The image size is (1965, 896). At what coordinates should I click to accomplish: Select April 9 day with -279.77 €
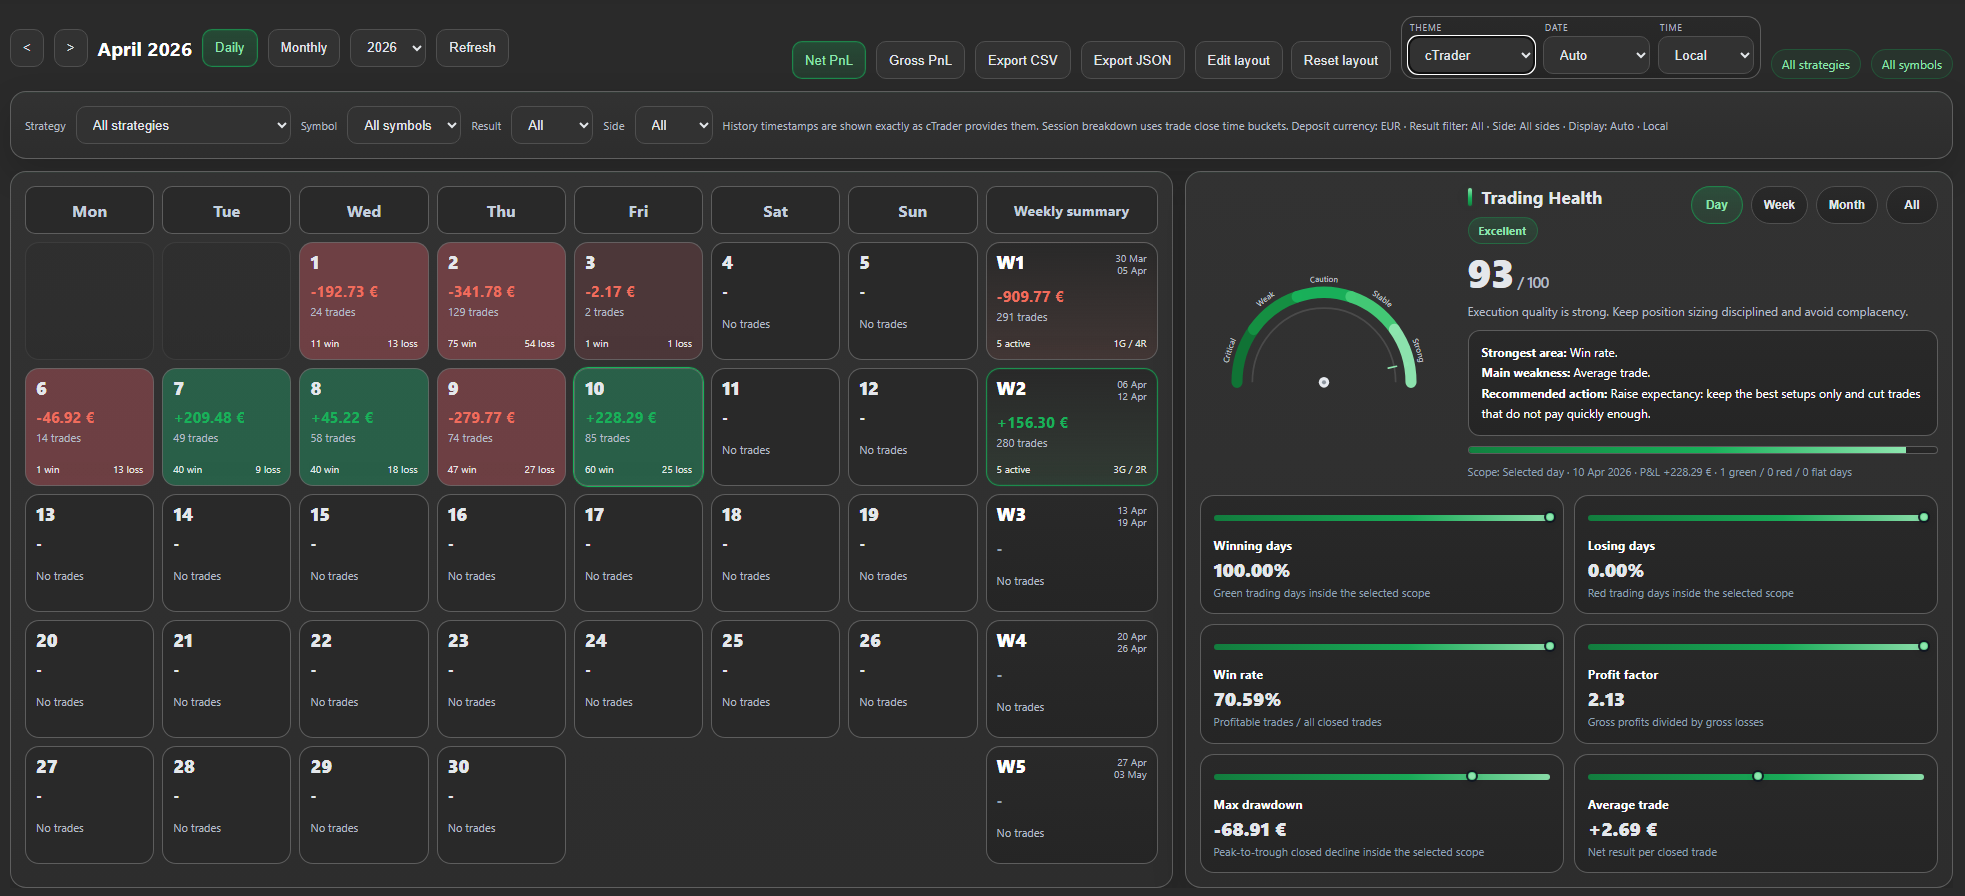(501, 427)
